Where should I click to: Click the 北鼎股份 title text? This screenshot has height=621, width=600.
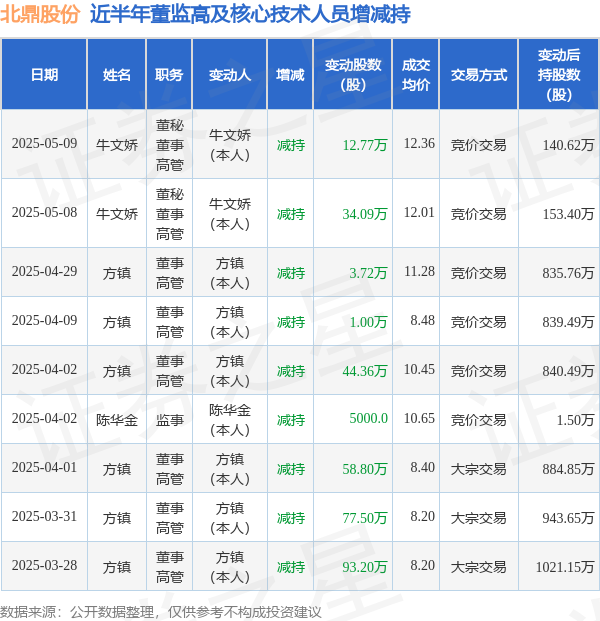[x=40, y=15]
